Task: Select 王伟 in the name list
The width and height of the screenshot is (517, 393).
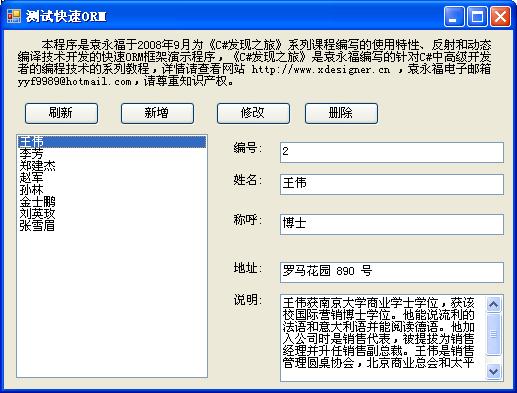Action: point(112,142)
